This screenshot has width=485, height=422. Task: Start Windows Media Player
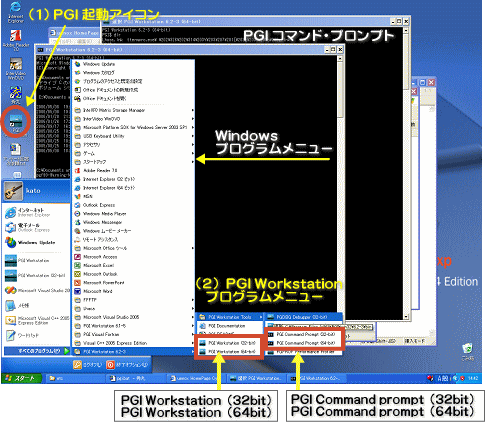coord(133,214)
